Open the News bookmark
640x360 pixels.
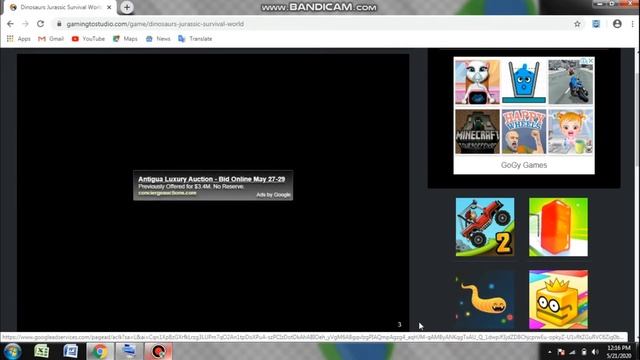(x=158, y=39)
